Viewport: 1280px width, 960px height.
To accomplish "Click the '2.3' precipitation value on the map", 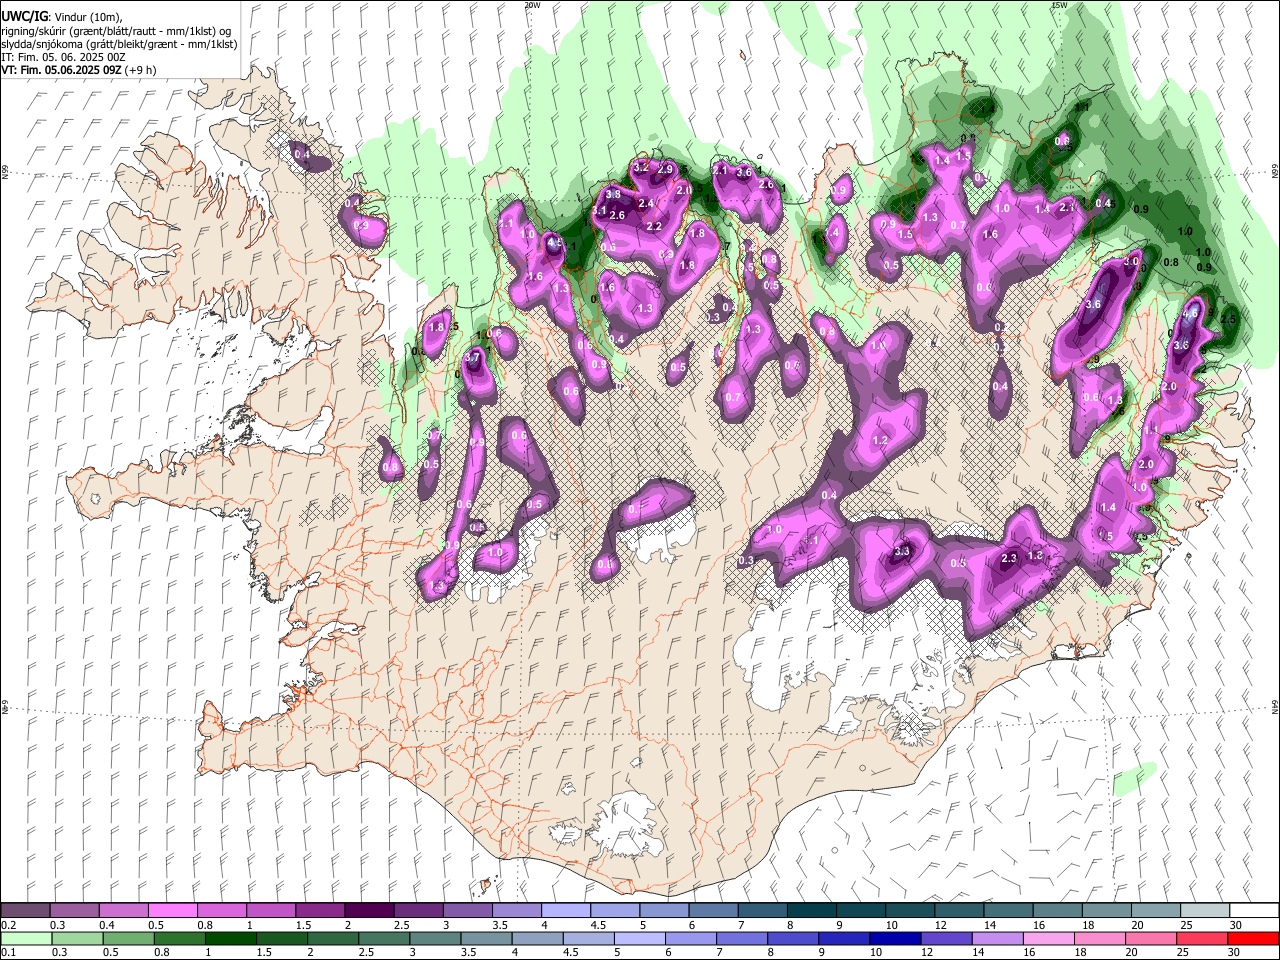I will coord(1009,559).
